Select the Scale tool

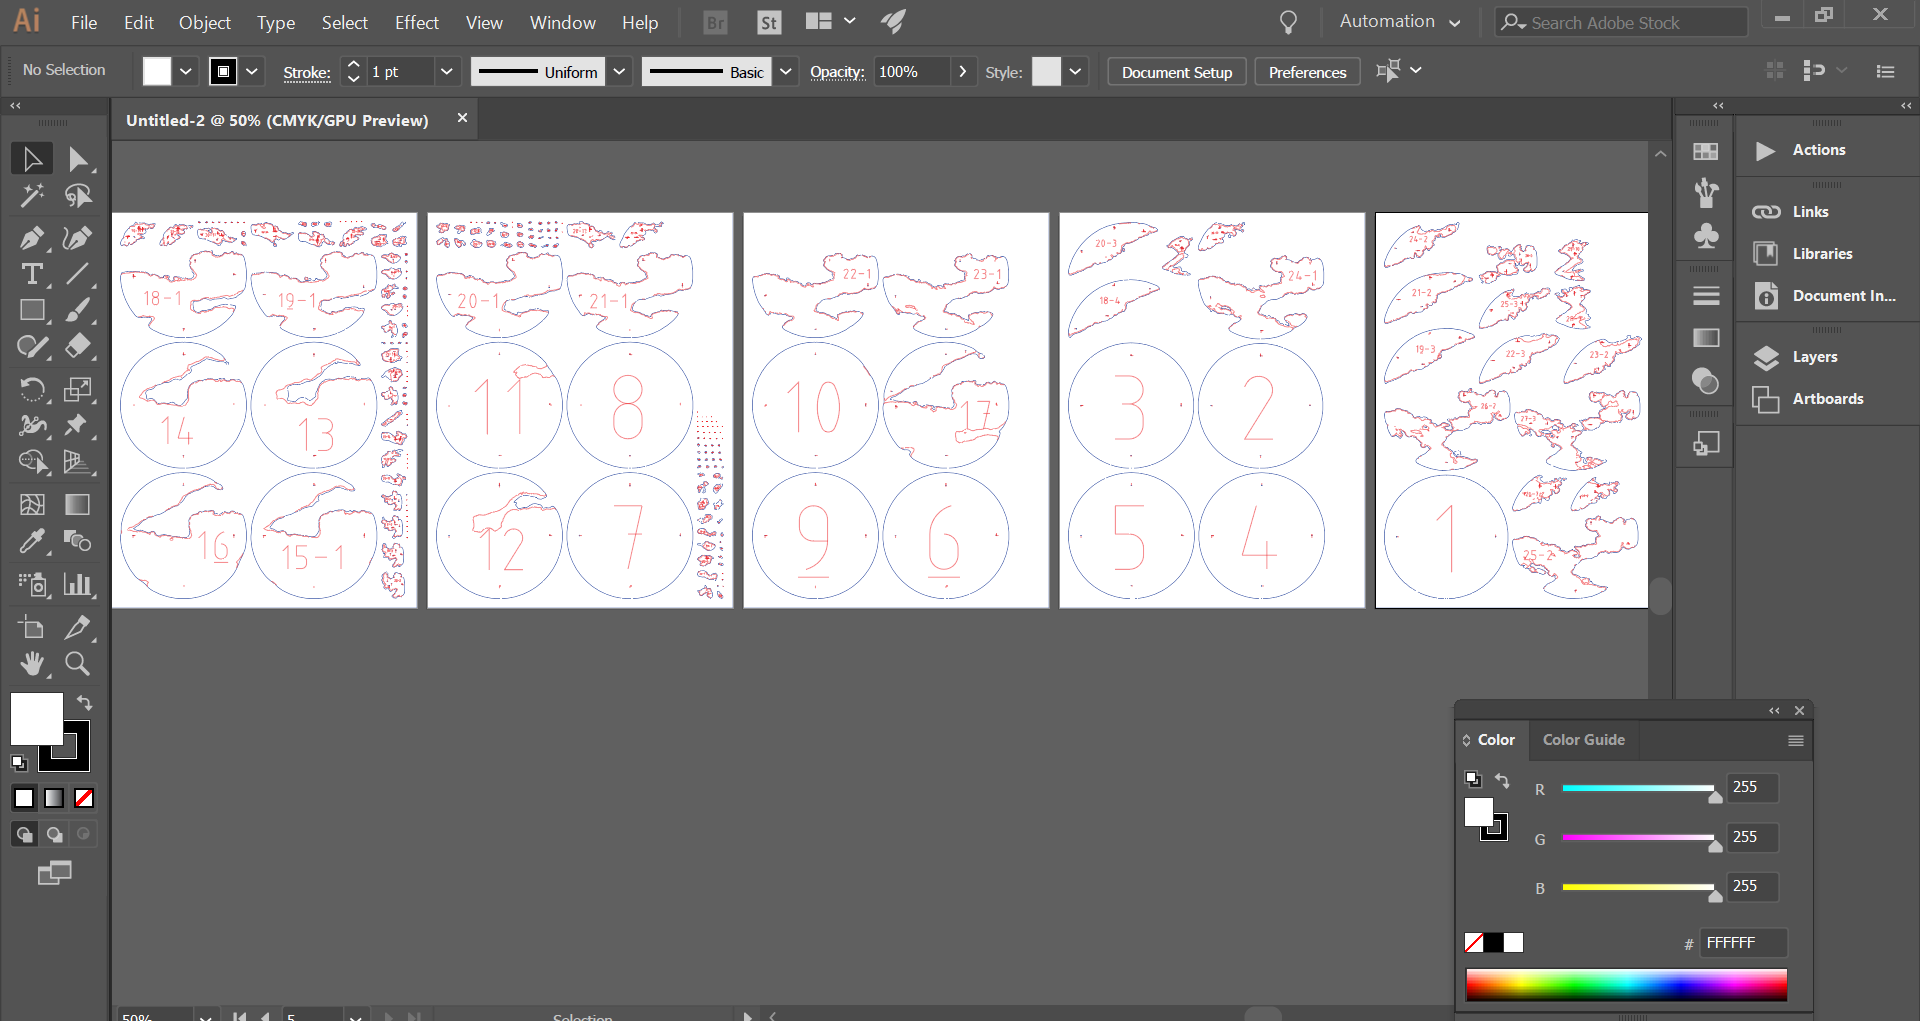(78, 389)
